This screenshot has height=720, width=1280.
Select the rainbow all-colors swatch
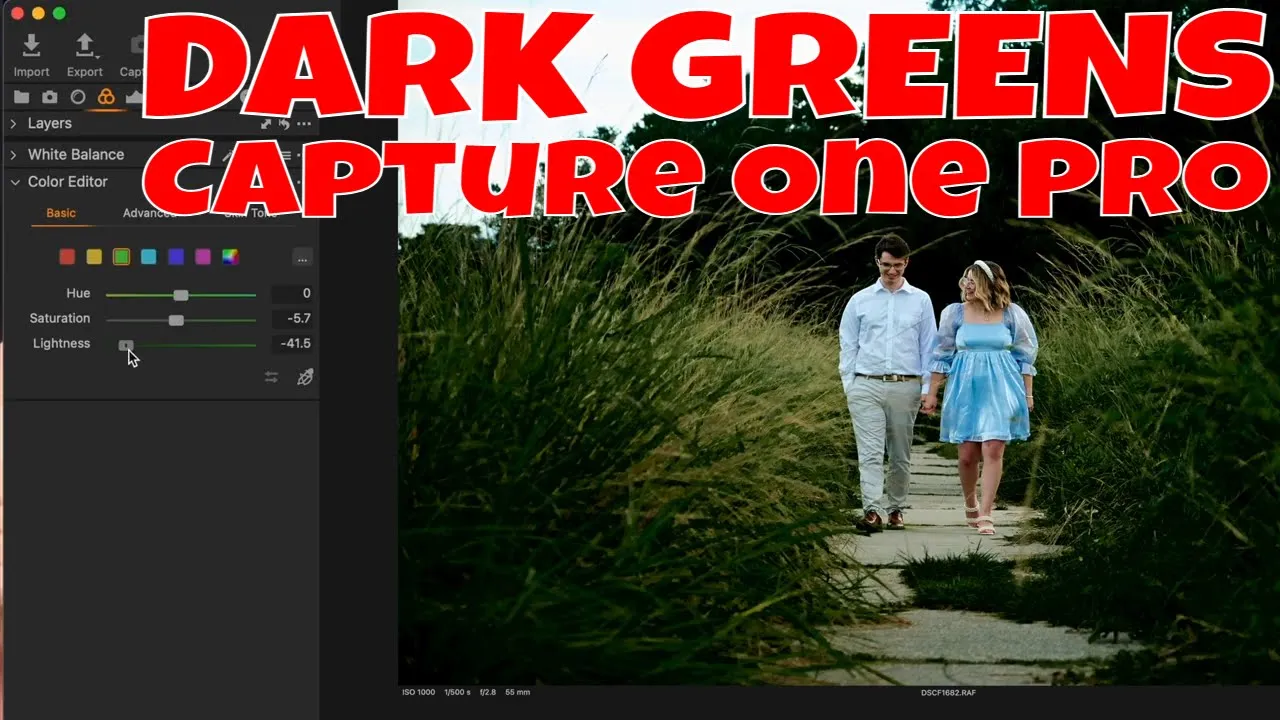(230, 257)
